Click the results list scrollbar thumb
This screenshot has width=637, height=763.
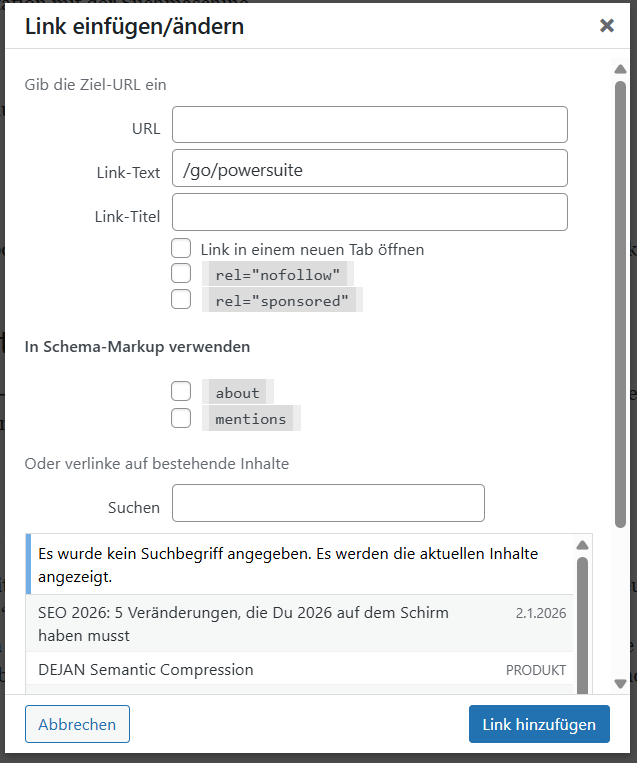[582, 620]
